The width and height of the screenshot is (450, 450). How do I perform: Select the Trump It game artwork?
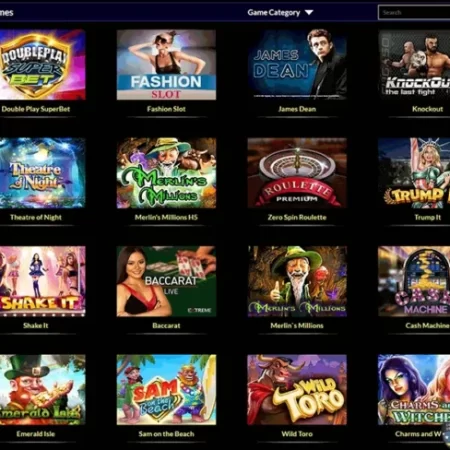click(x=414, y=173)
